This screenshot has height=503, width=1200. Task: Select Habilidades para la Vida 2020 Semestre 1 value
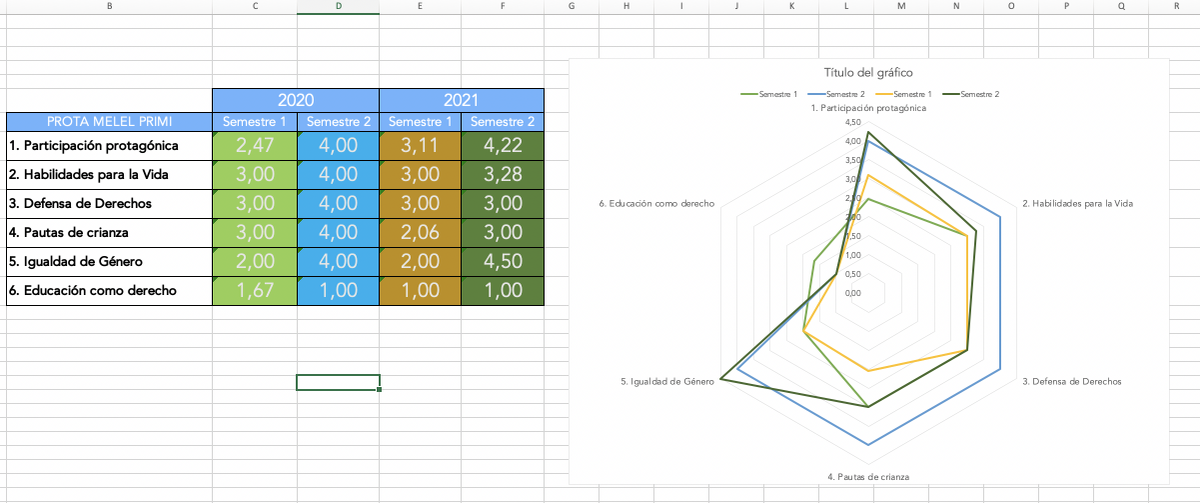click(x=255, y=175)
